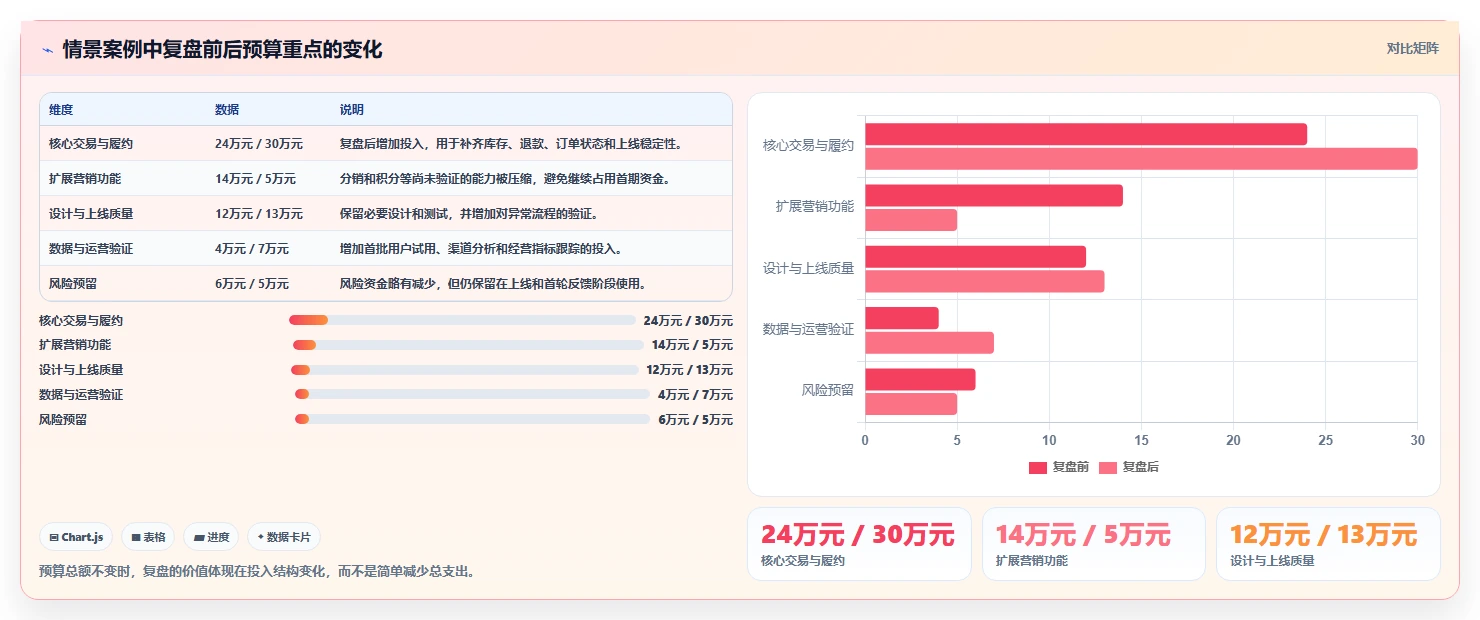Click the title 情景案例中复盘前后预算重点的变化
This screenshot has width=1480, height=620.
click(222, 50)
